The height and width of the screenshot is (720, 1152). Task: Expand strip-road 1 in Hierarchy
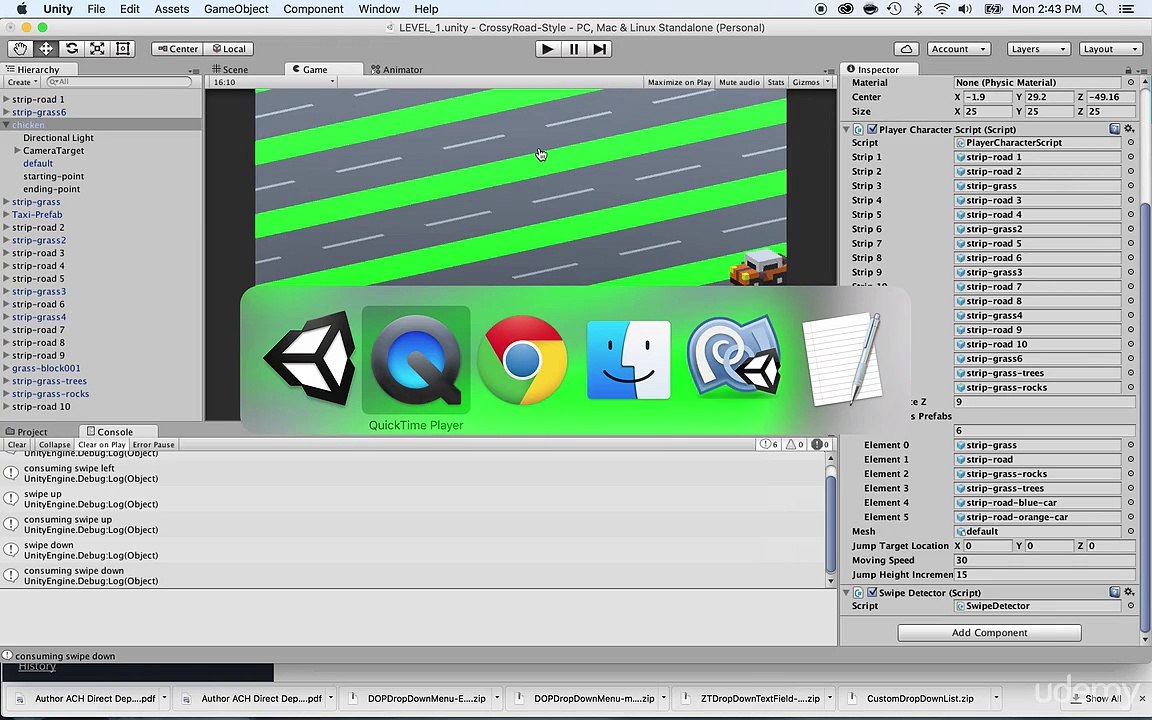click(7, 99)
